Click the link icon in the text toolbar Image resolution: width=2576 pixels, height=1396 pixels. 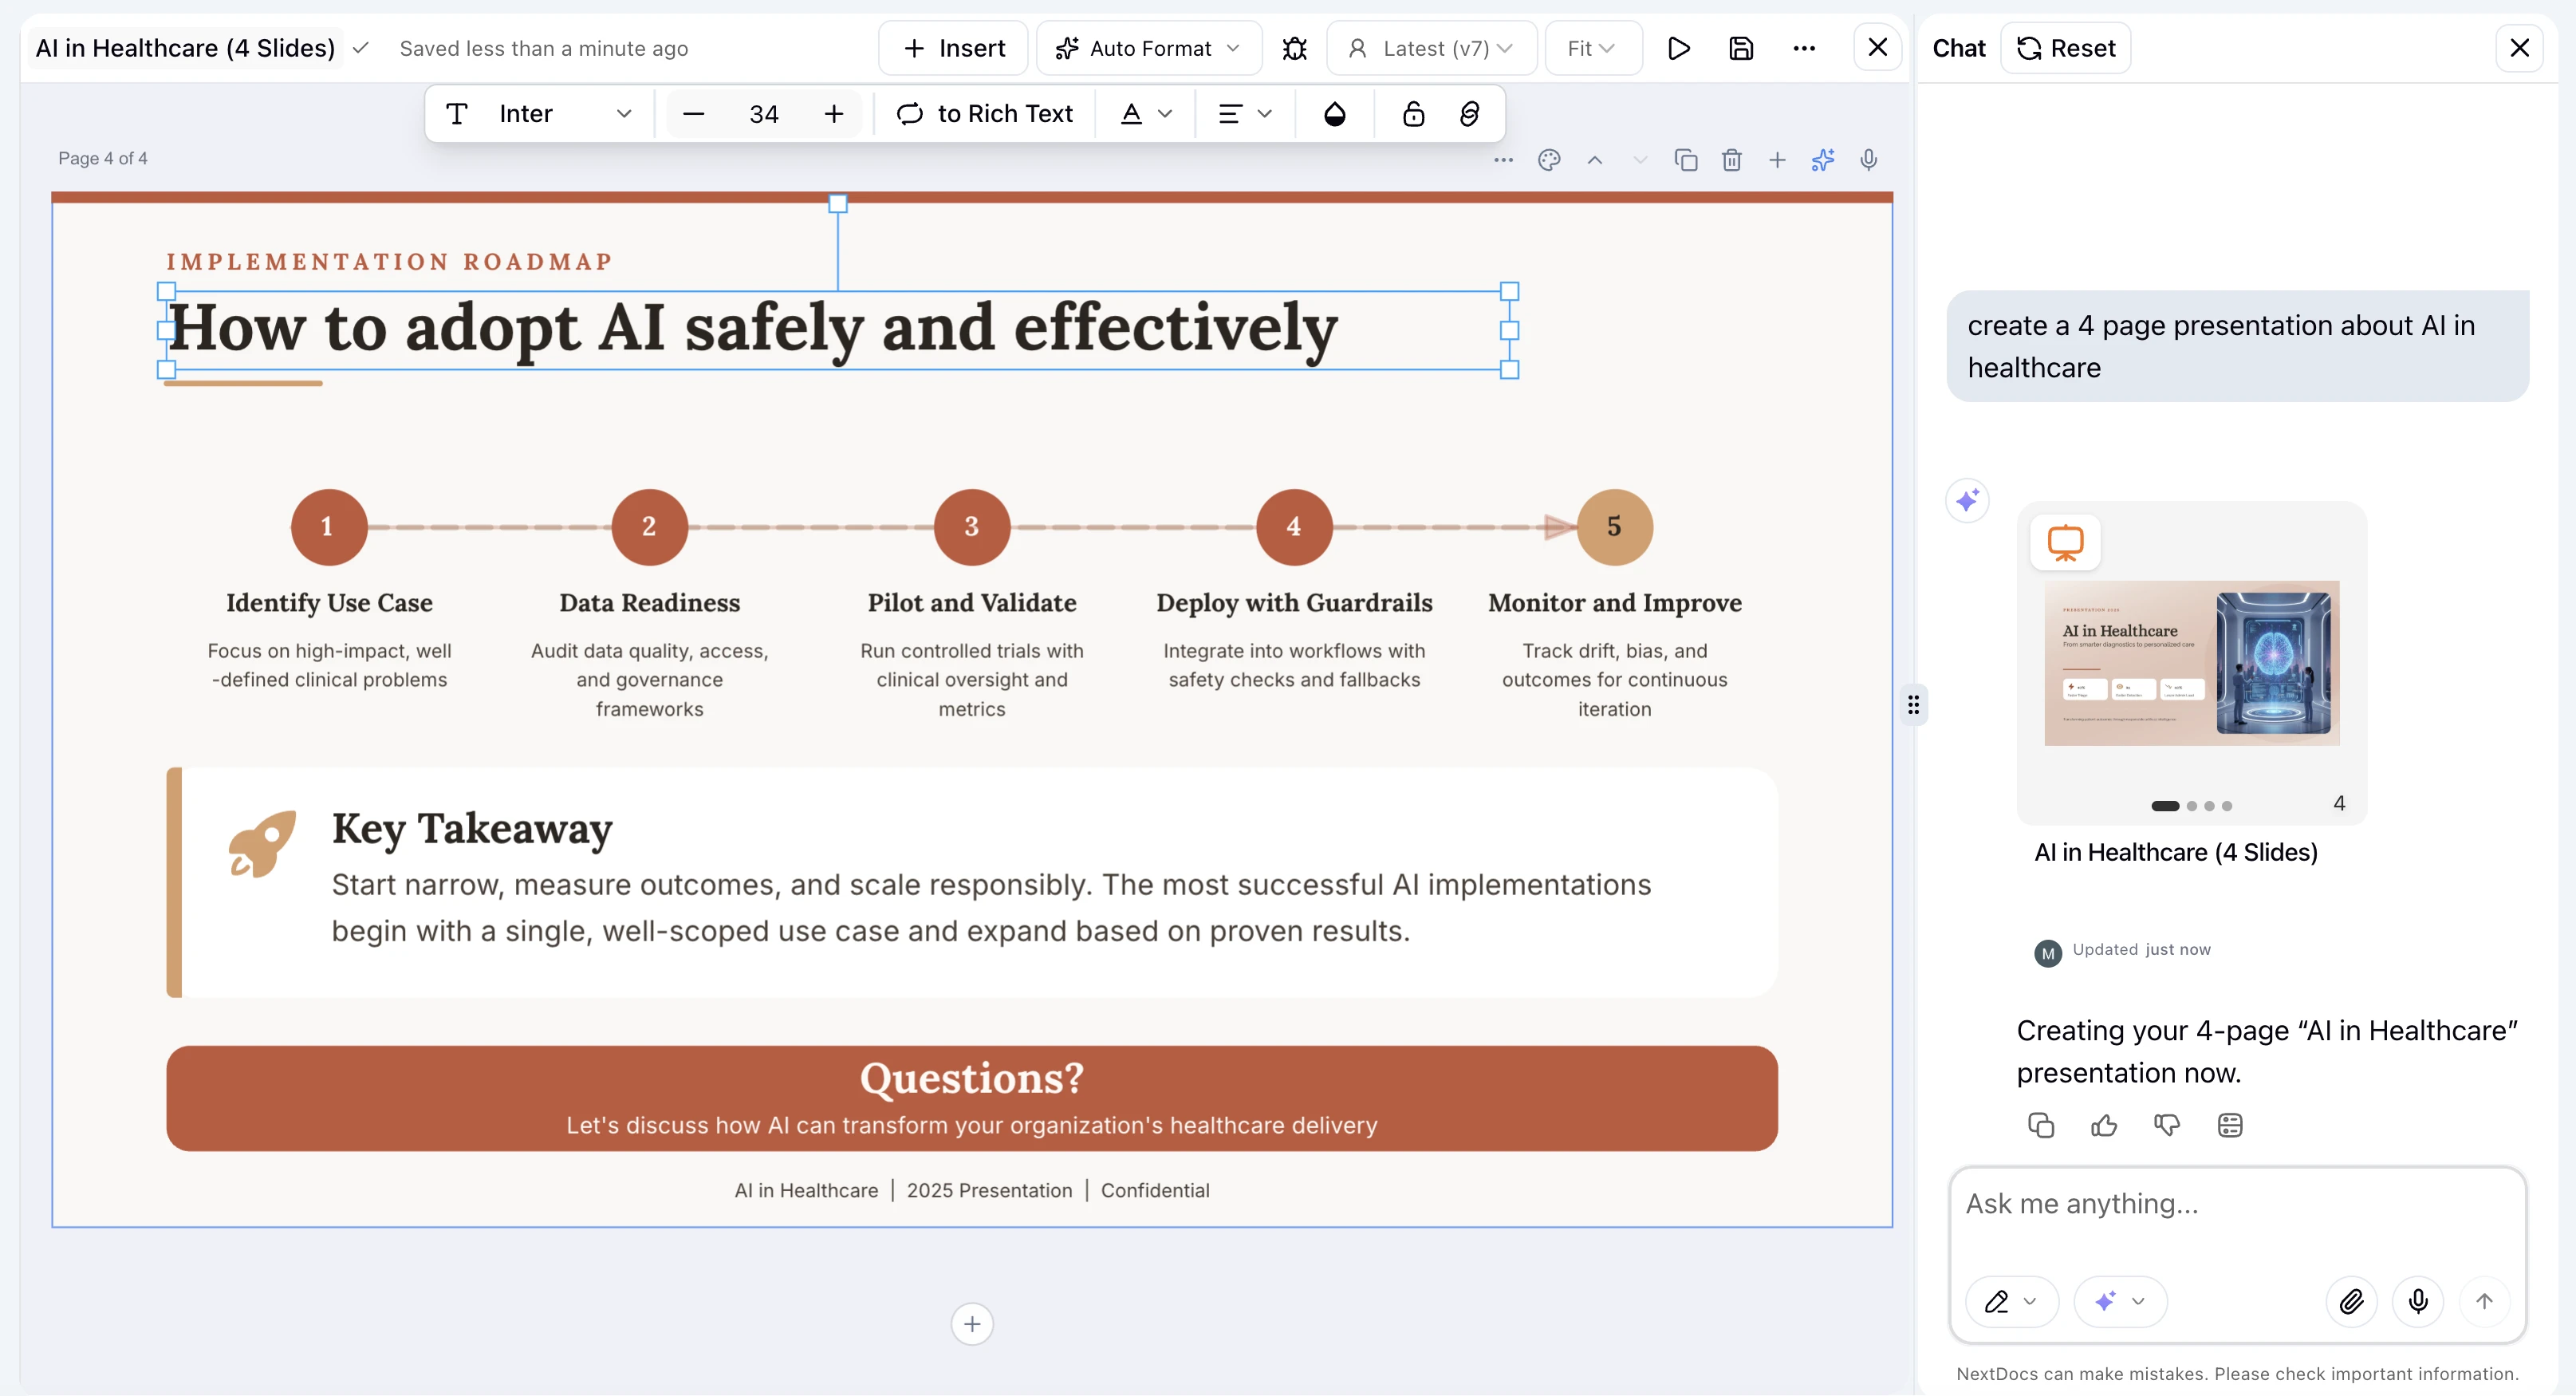[1469, 114]
